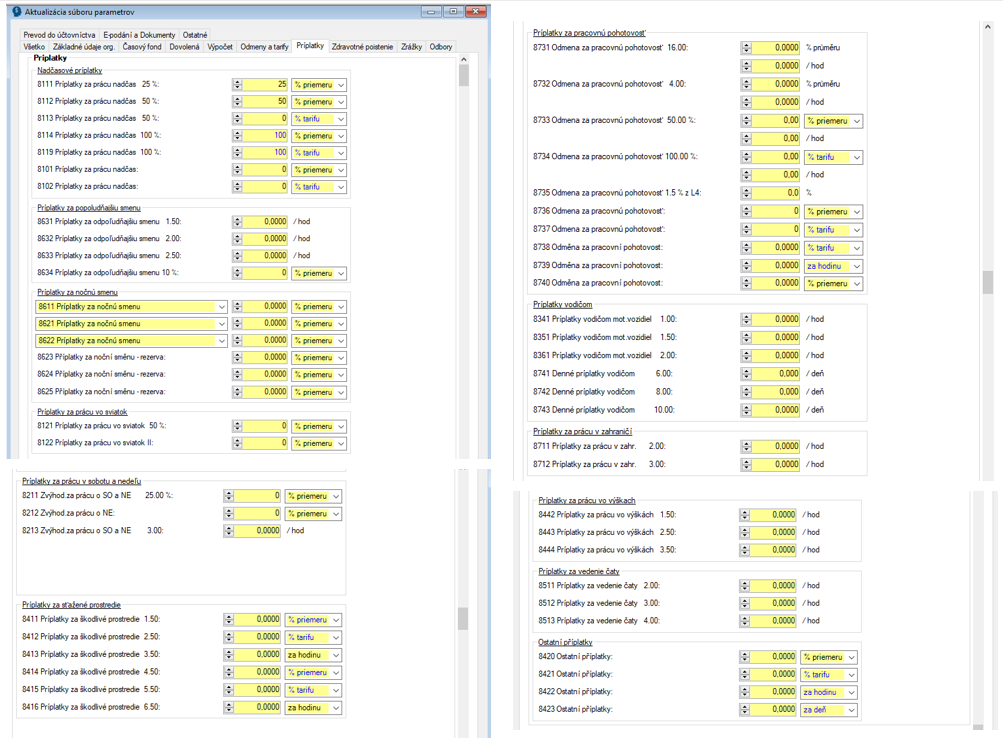1003x749 pixels.
Task: Click the value field of 8411 škodlivé prostredie 1.50
Action: (258, 619)
